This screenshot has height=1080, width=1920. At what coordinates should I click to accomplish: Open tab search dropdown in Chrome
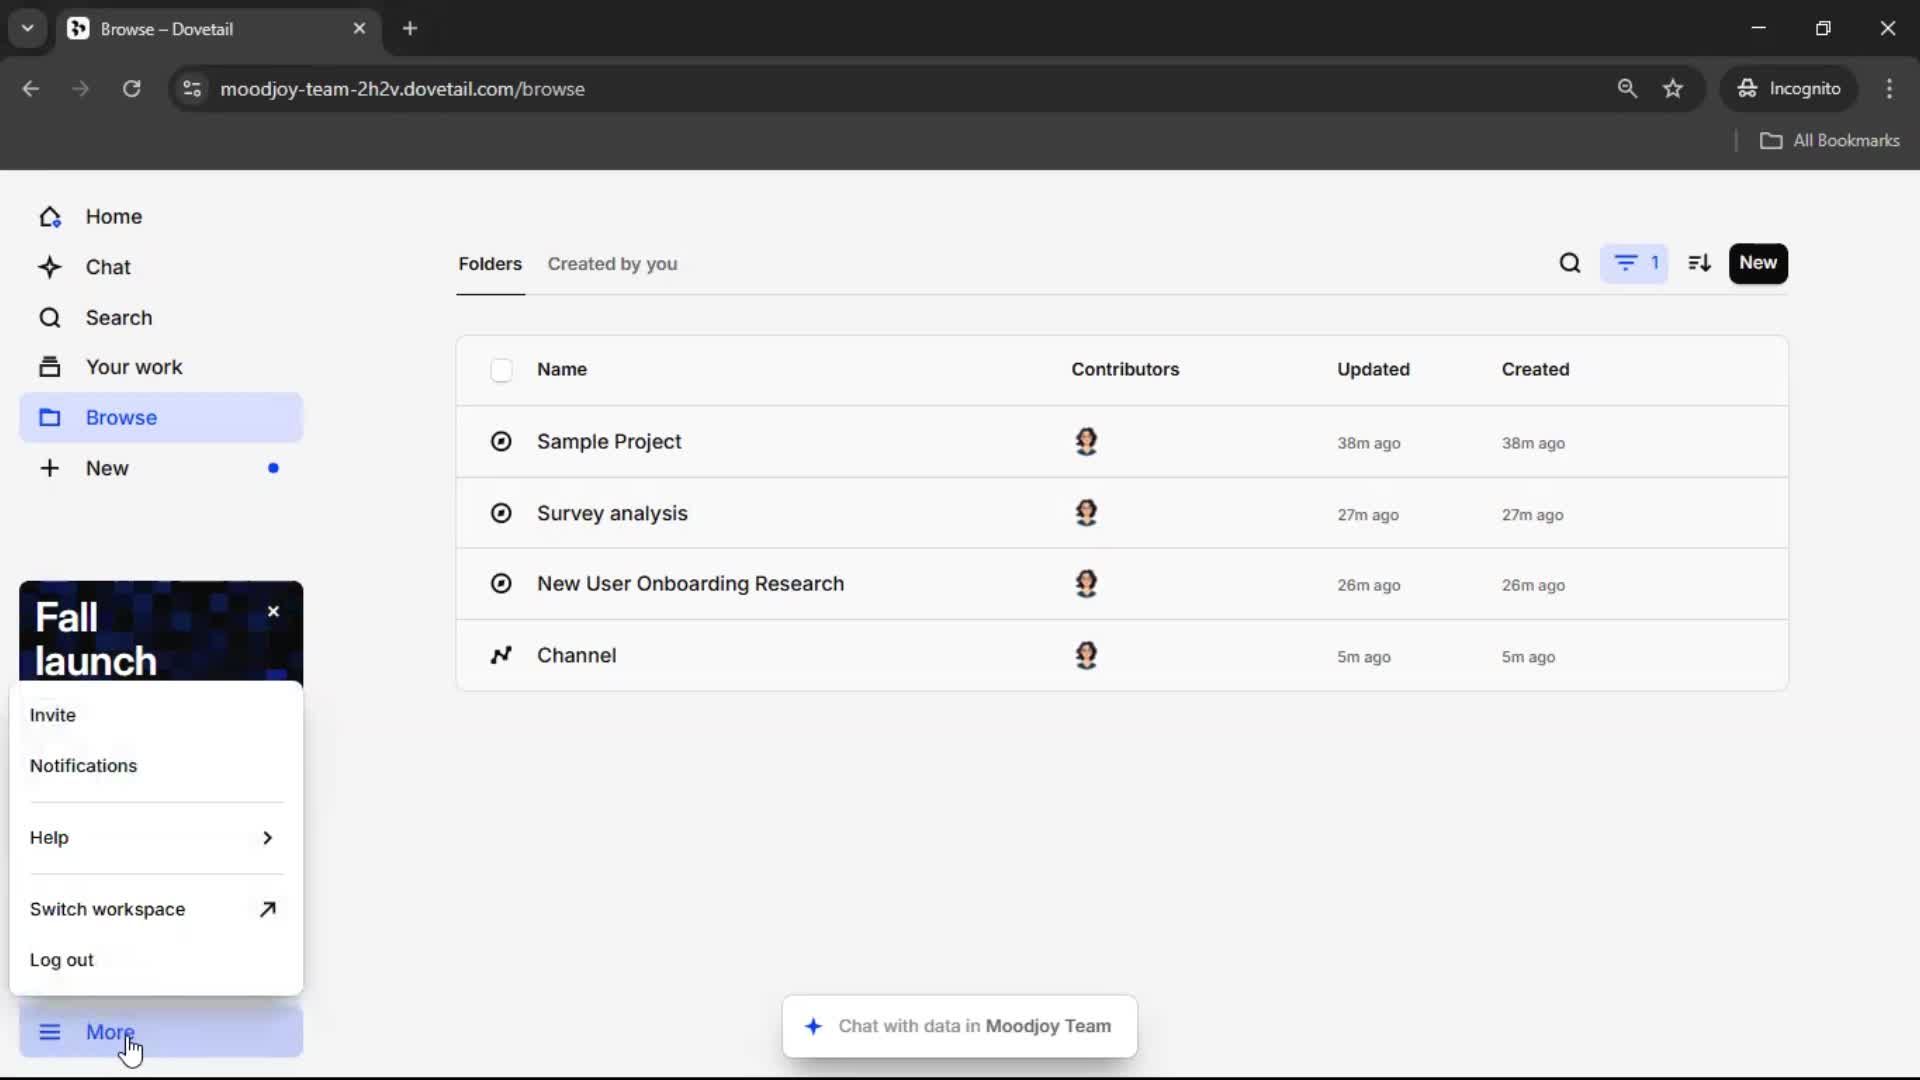pos(28,28)
